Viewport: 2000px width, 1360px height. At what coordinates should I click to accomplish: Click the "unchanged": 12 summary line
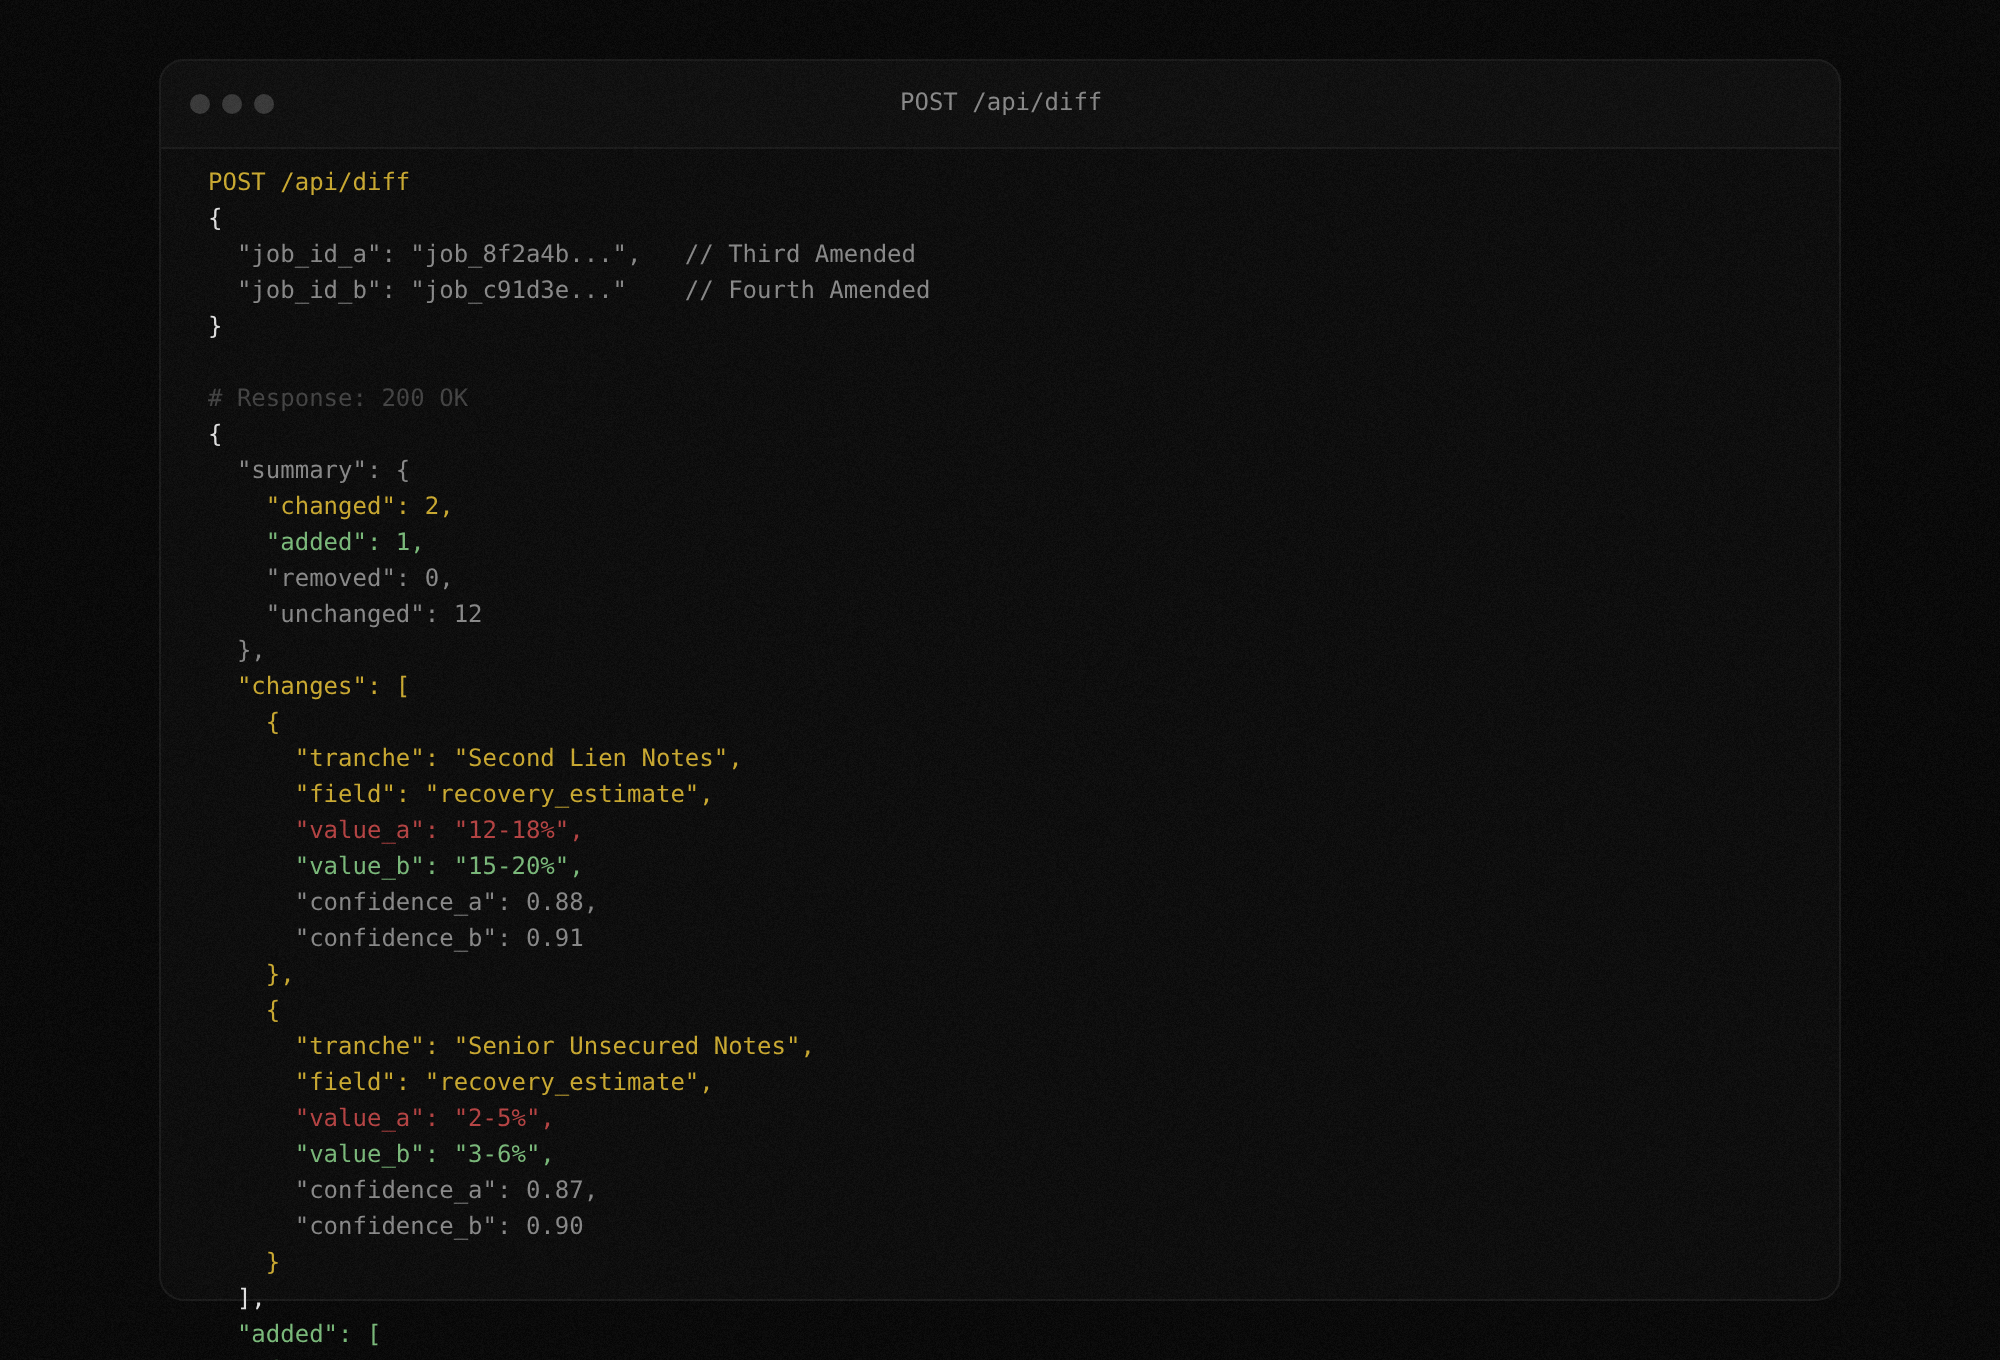[x=374, y=615]
